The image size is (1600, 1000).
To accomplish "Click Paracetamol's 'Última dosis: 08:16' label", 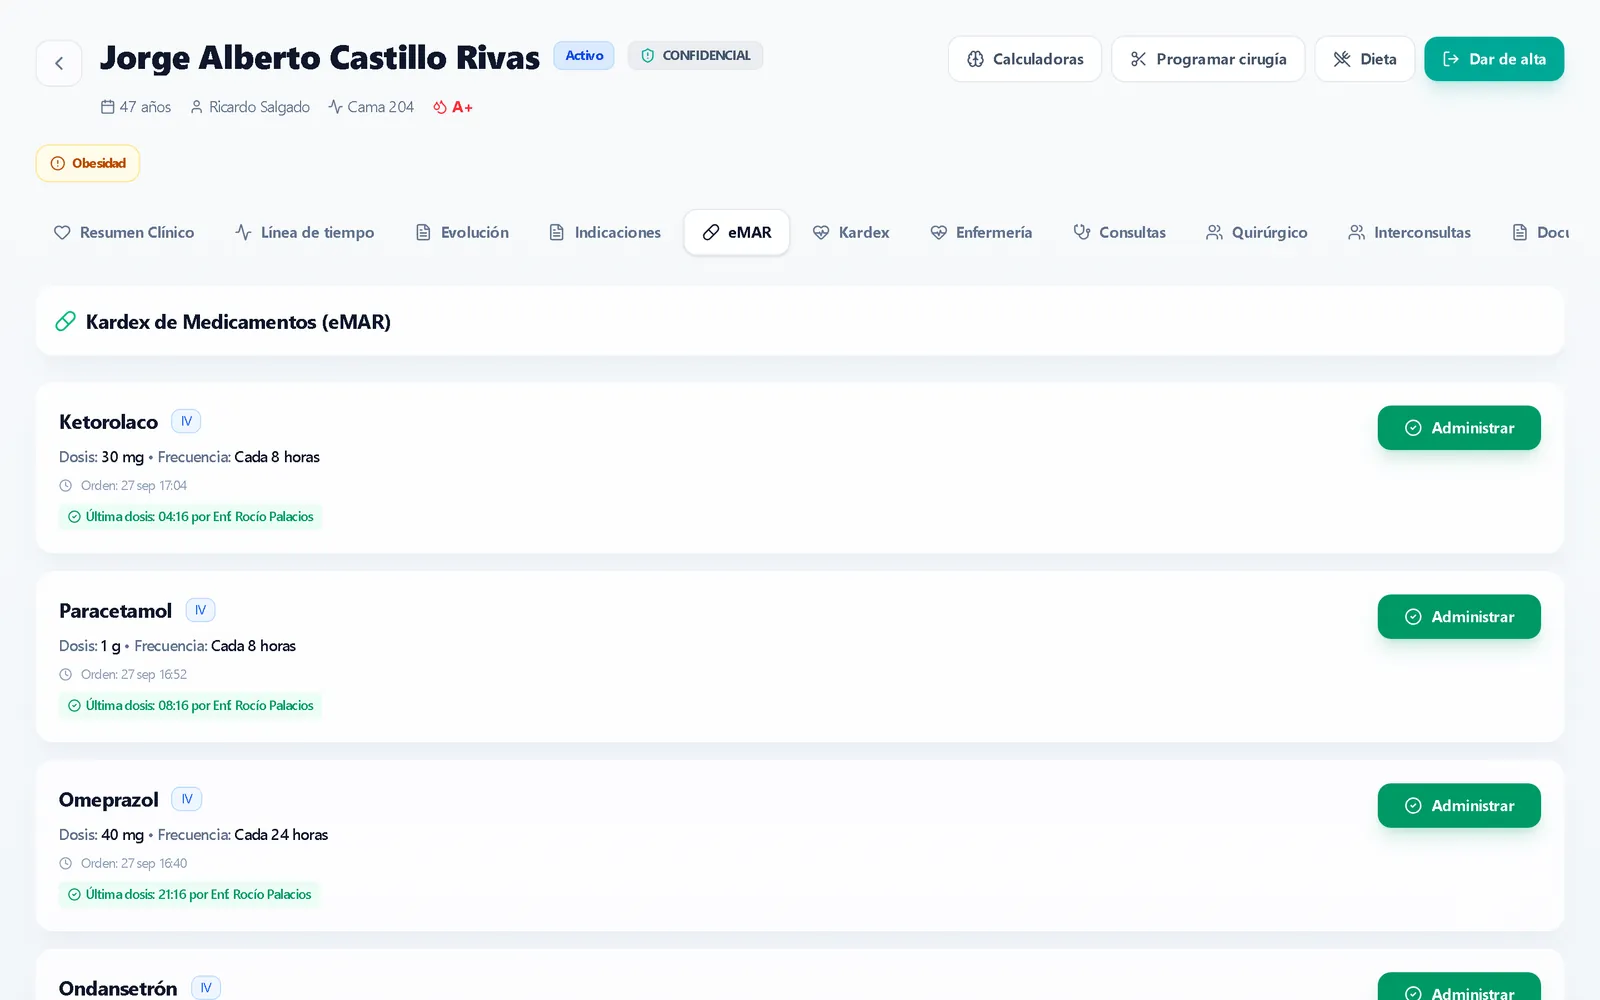I will pos(190,706).
